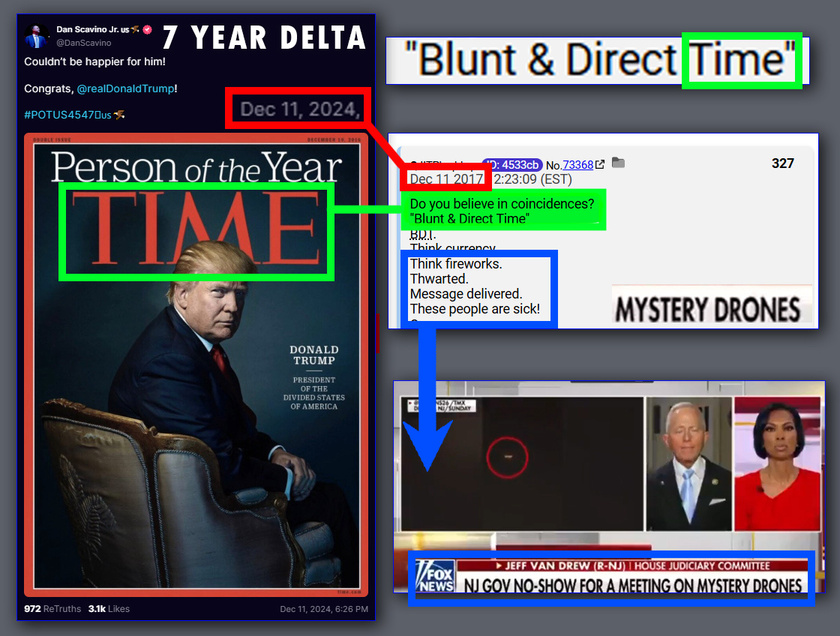Click the red "TIME" masthead on the cover
The width and height of the screenshot is (840, 636).
coord(197,229)
